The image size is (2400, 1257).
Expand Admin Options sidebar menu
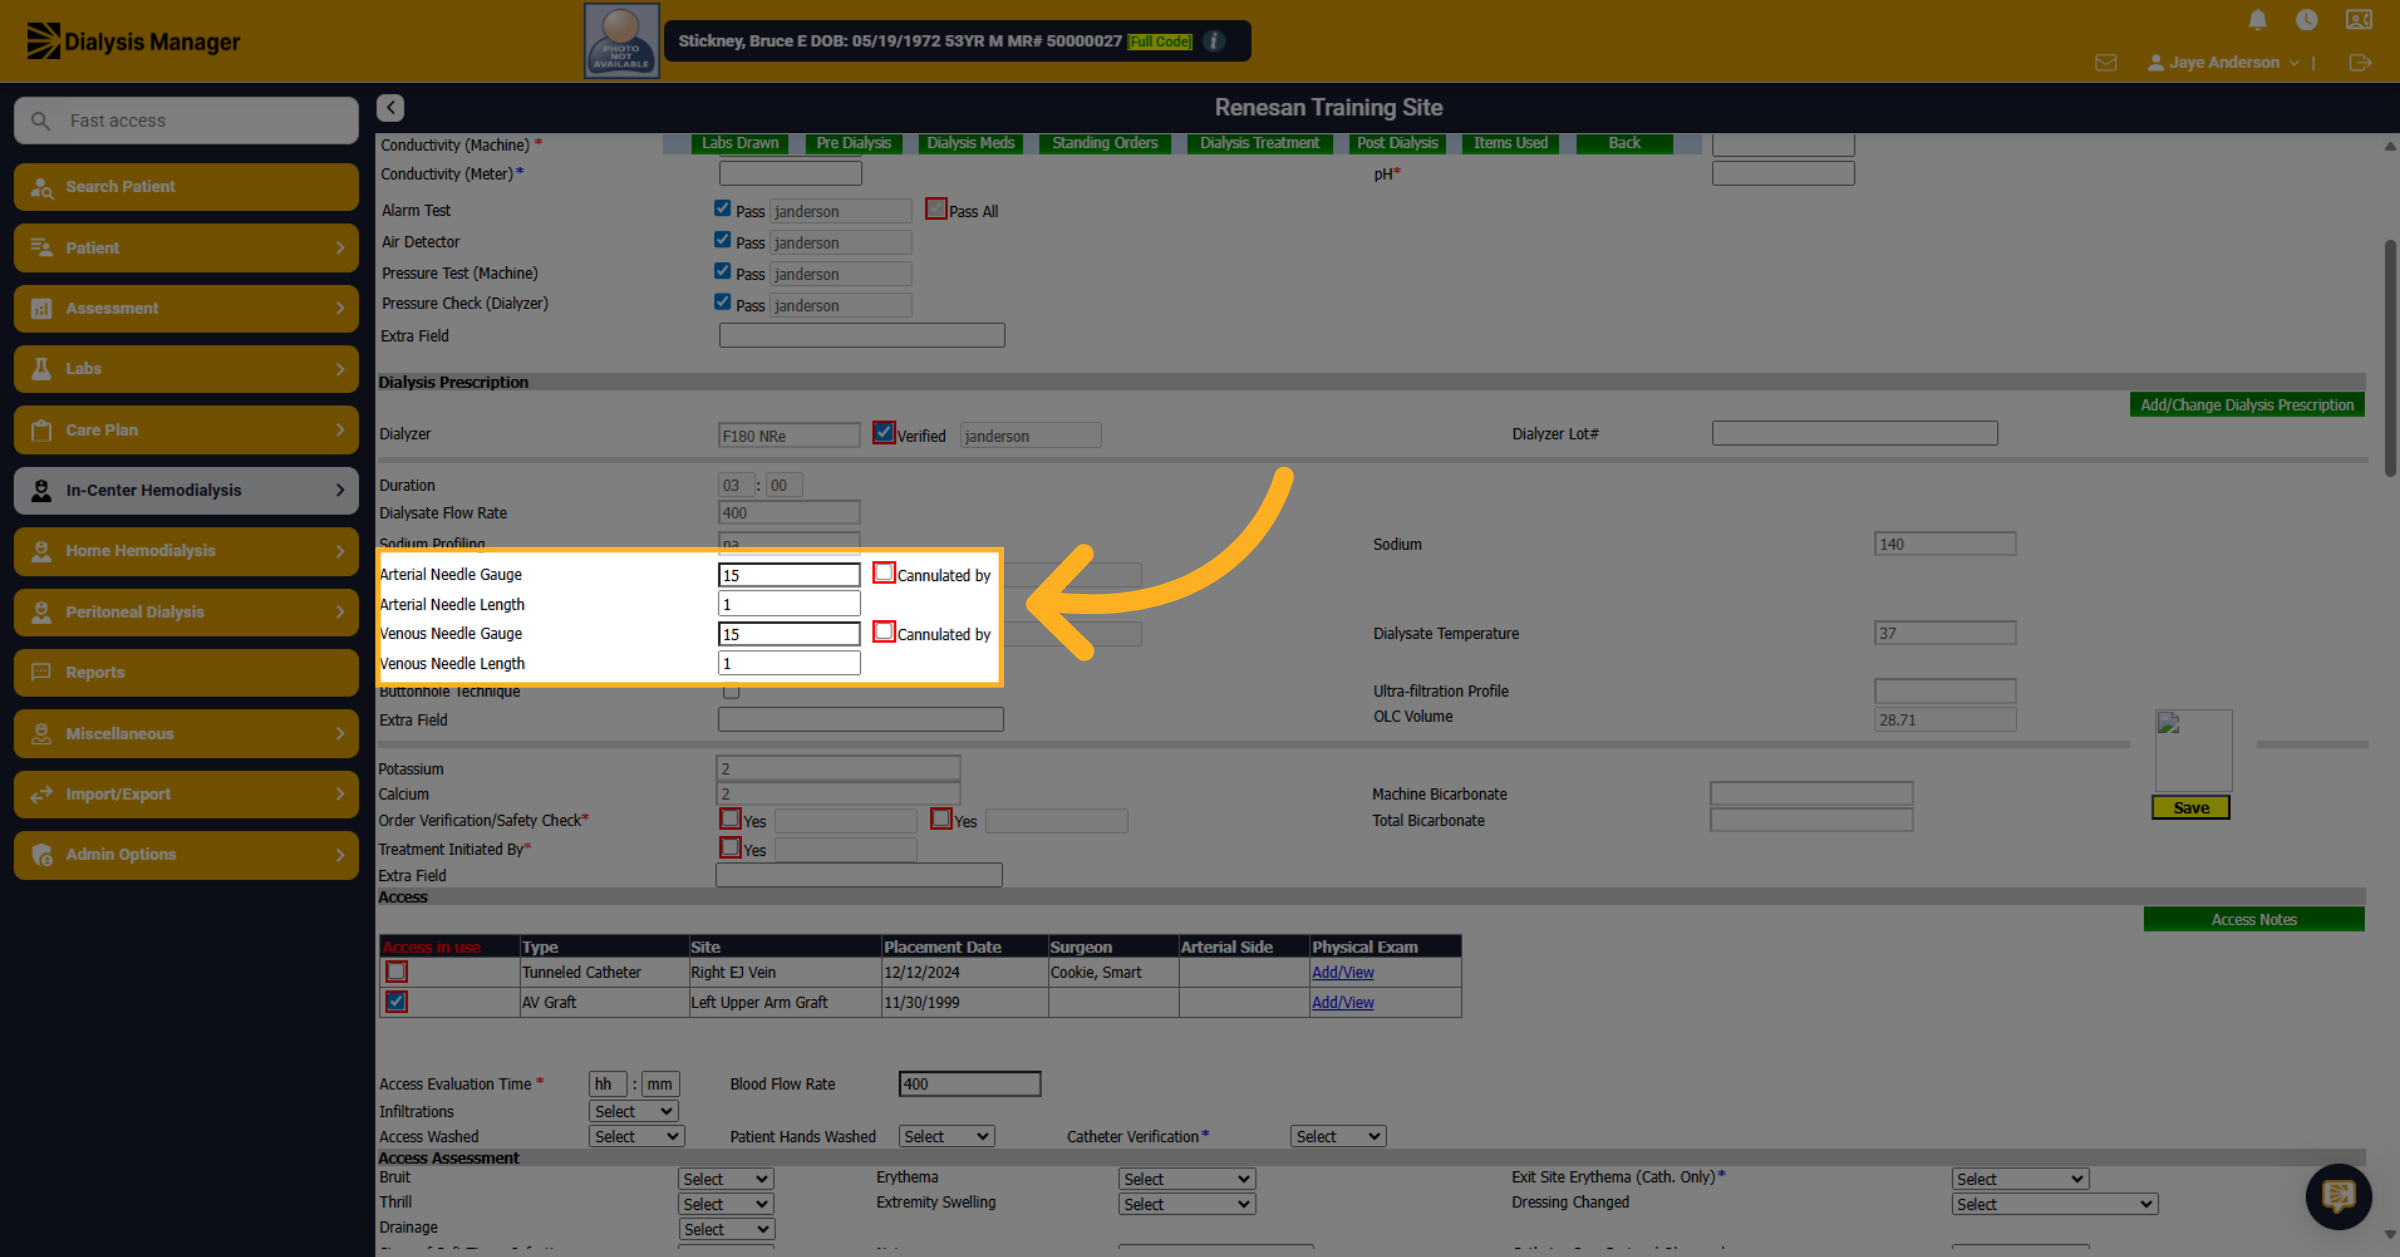[186, 854]
